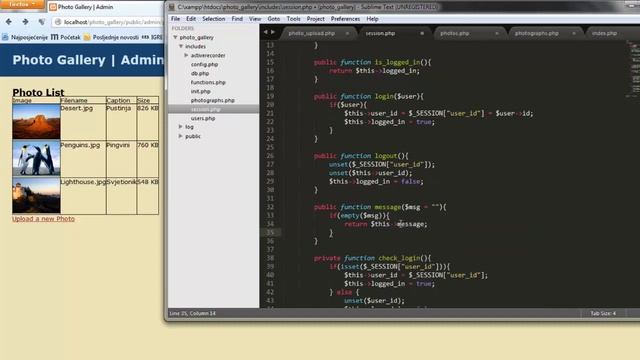The height and width of the screenshot is (360, 640).
Task: Collapse the photo_gallery folder in sidebar
Action: pos(175,37)
